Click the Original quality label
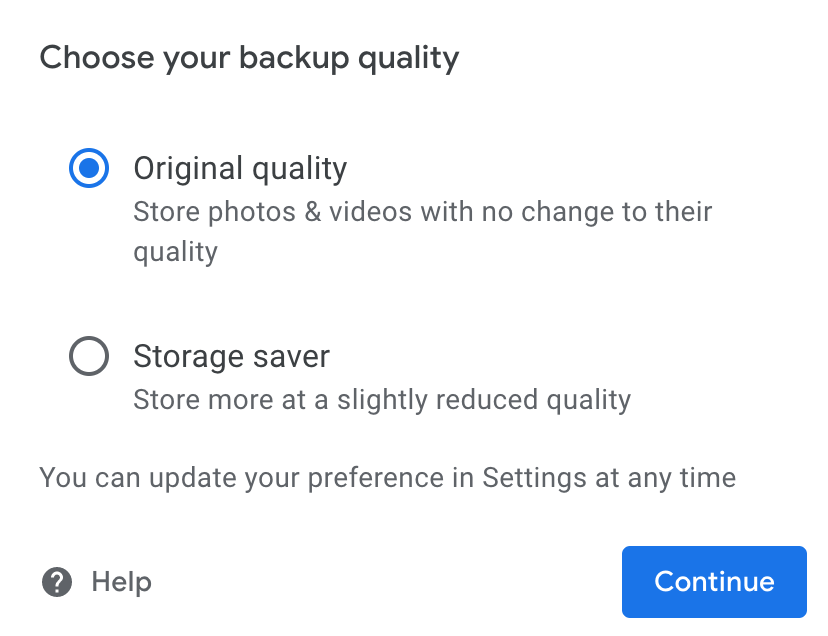Screen dimensions: 828x636 tap(240, 168)
